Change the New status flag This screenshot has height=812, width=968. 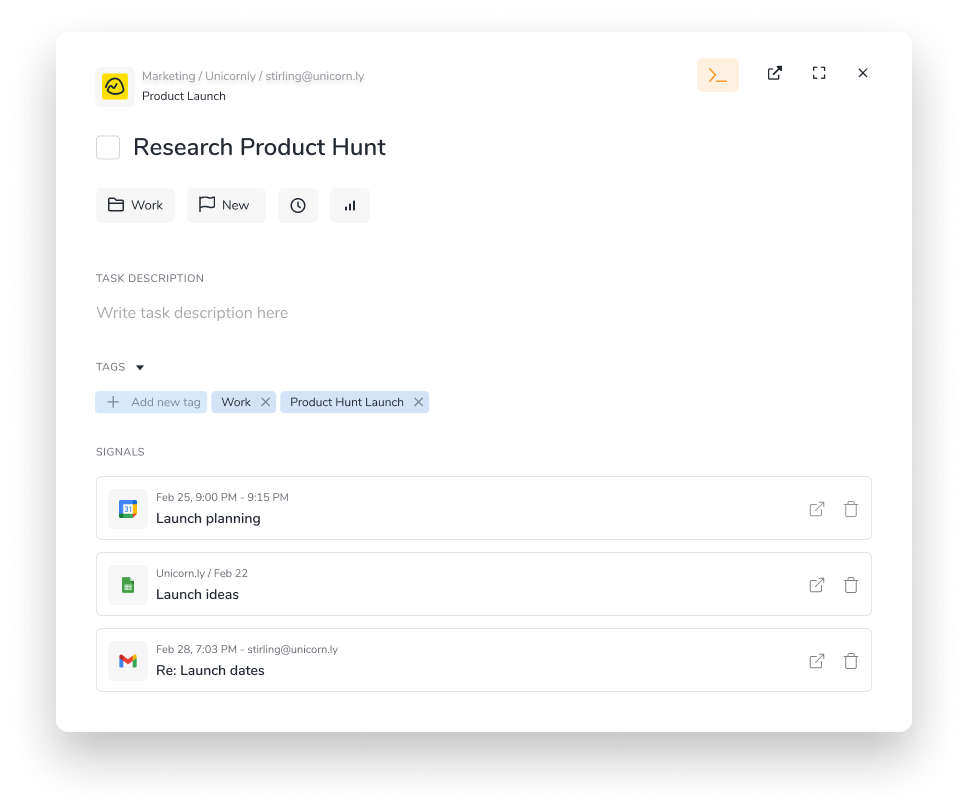point(225,205)
